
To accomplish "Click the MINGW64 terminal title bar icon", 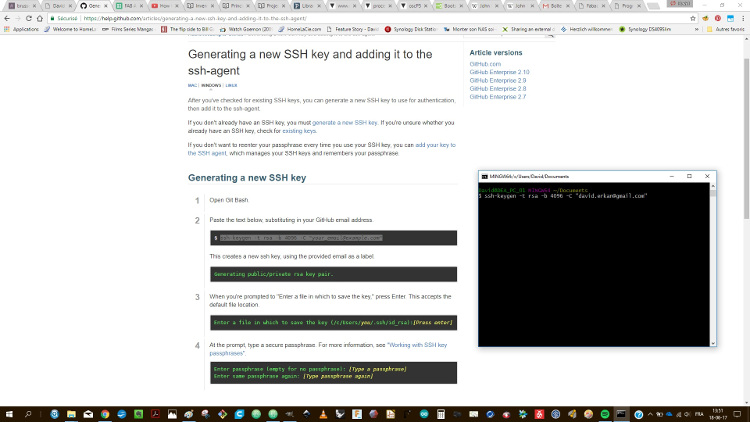I will [x=485, y=177].
